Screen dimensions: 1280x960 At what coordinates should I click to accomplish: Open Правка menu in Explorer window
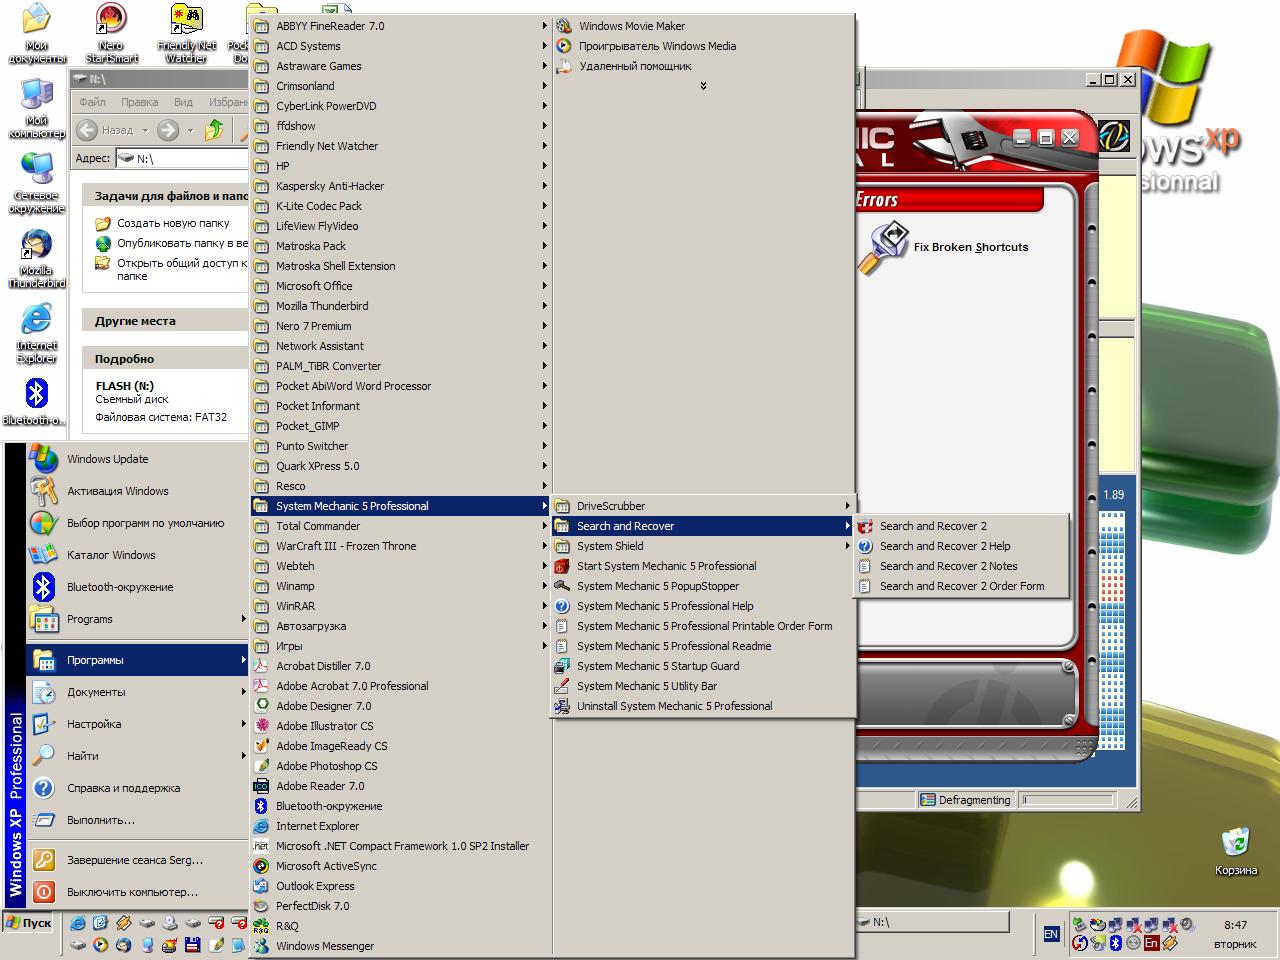(139, 102)
